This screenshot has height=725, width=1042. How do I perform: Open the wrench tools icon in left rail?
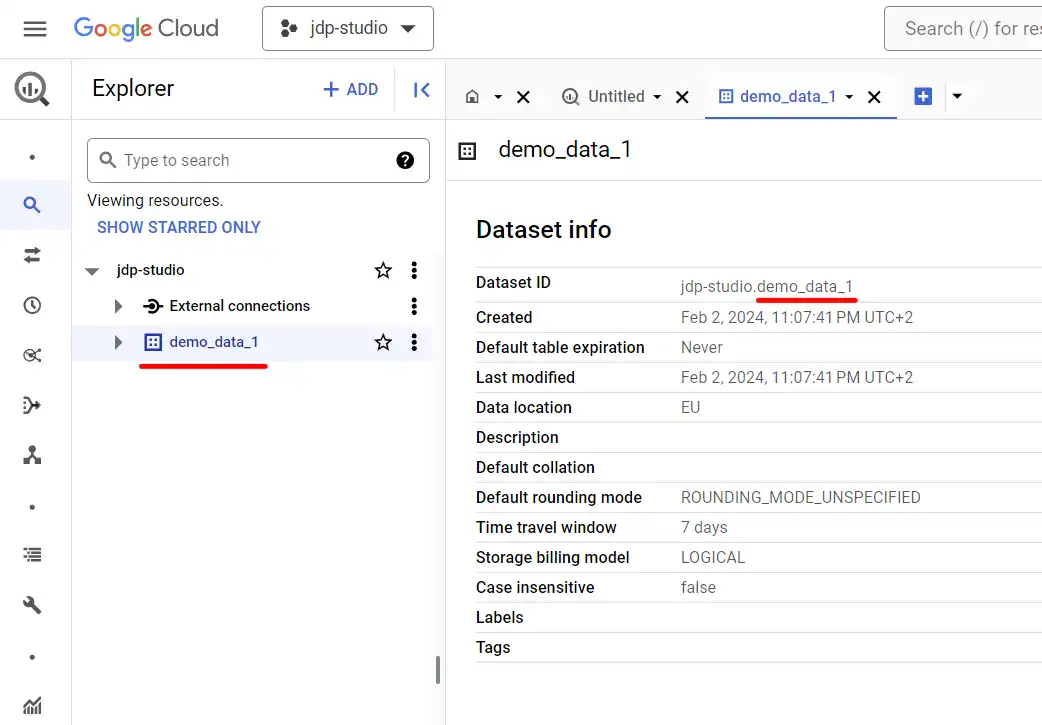pyautogui.click(x=32, y=605)
